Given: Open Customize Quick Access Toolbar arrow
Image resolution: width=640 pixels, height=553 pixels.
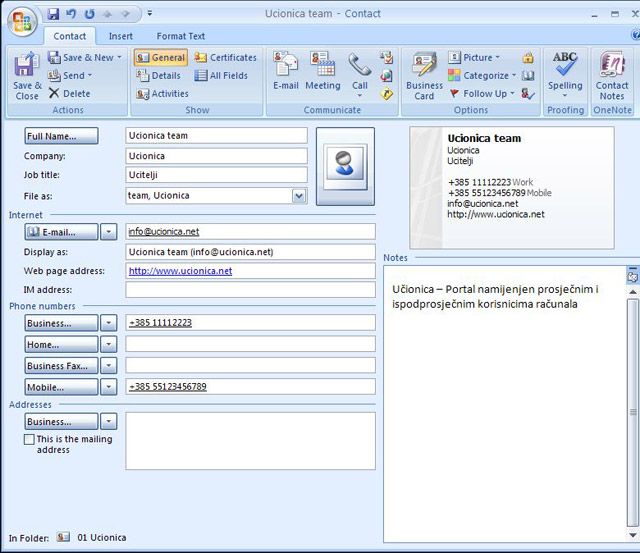Looking at the screenshot, I should (150, 13).
